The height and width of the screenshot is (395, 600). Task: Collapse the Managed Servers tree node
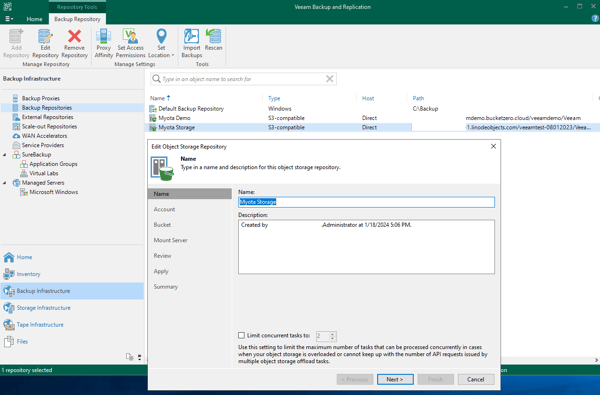[5, 183]
